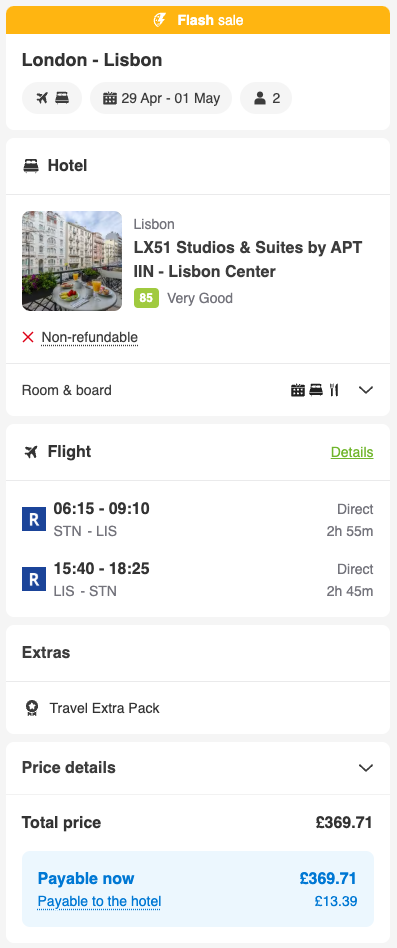Click the red X non-refundable icon
This screenshot has width=397, height=948.
[x=28, y=337]
